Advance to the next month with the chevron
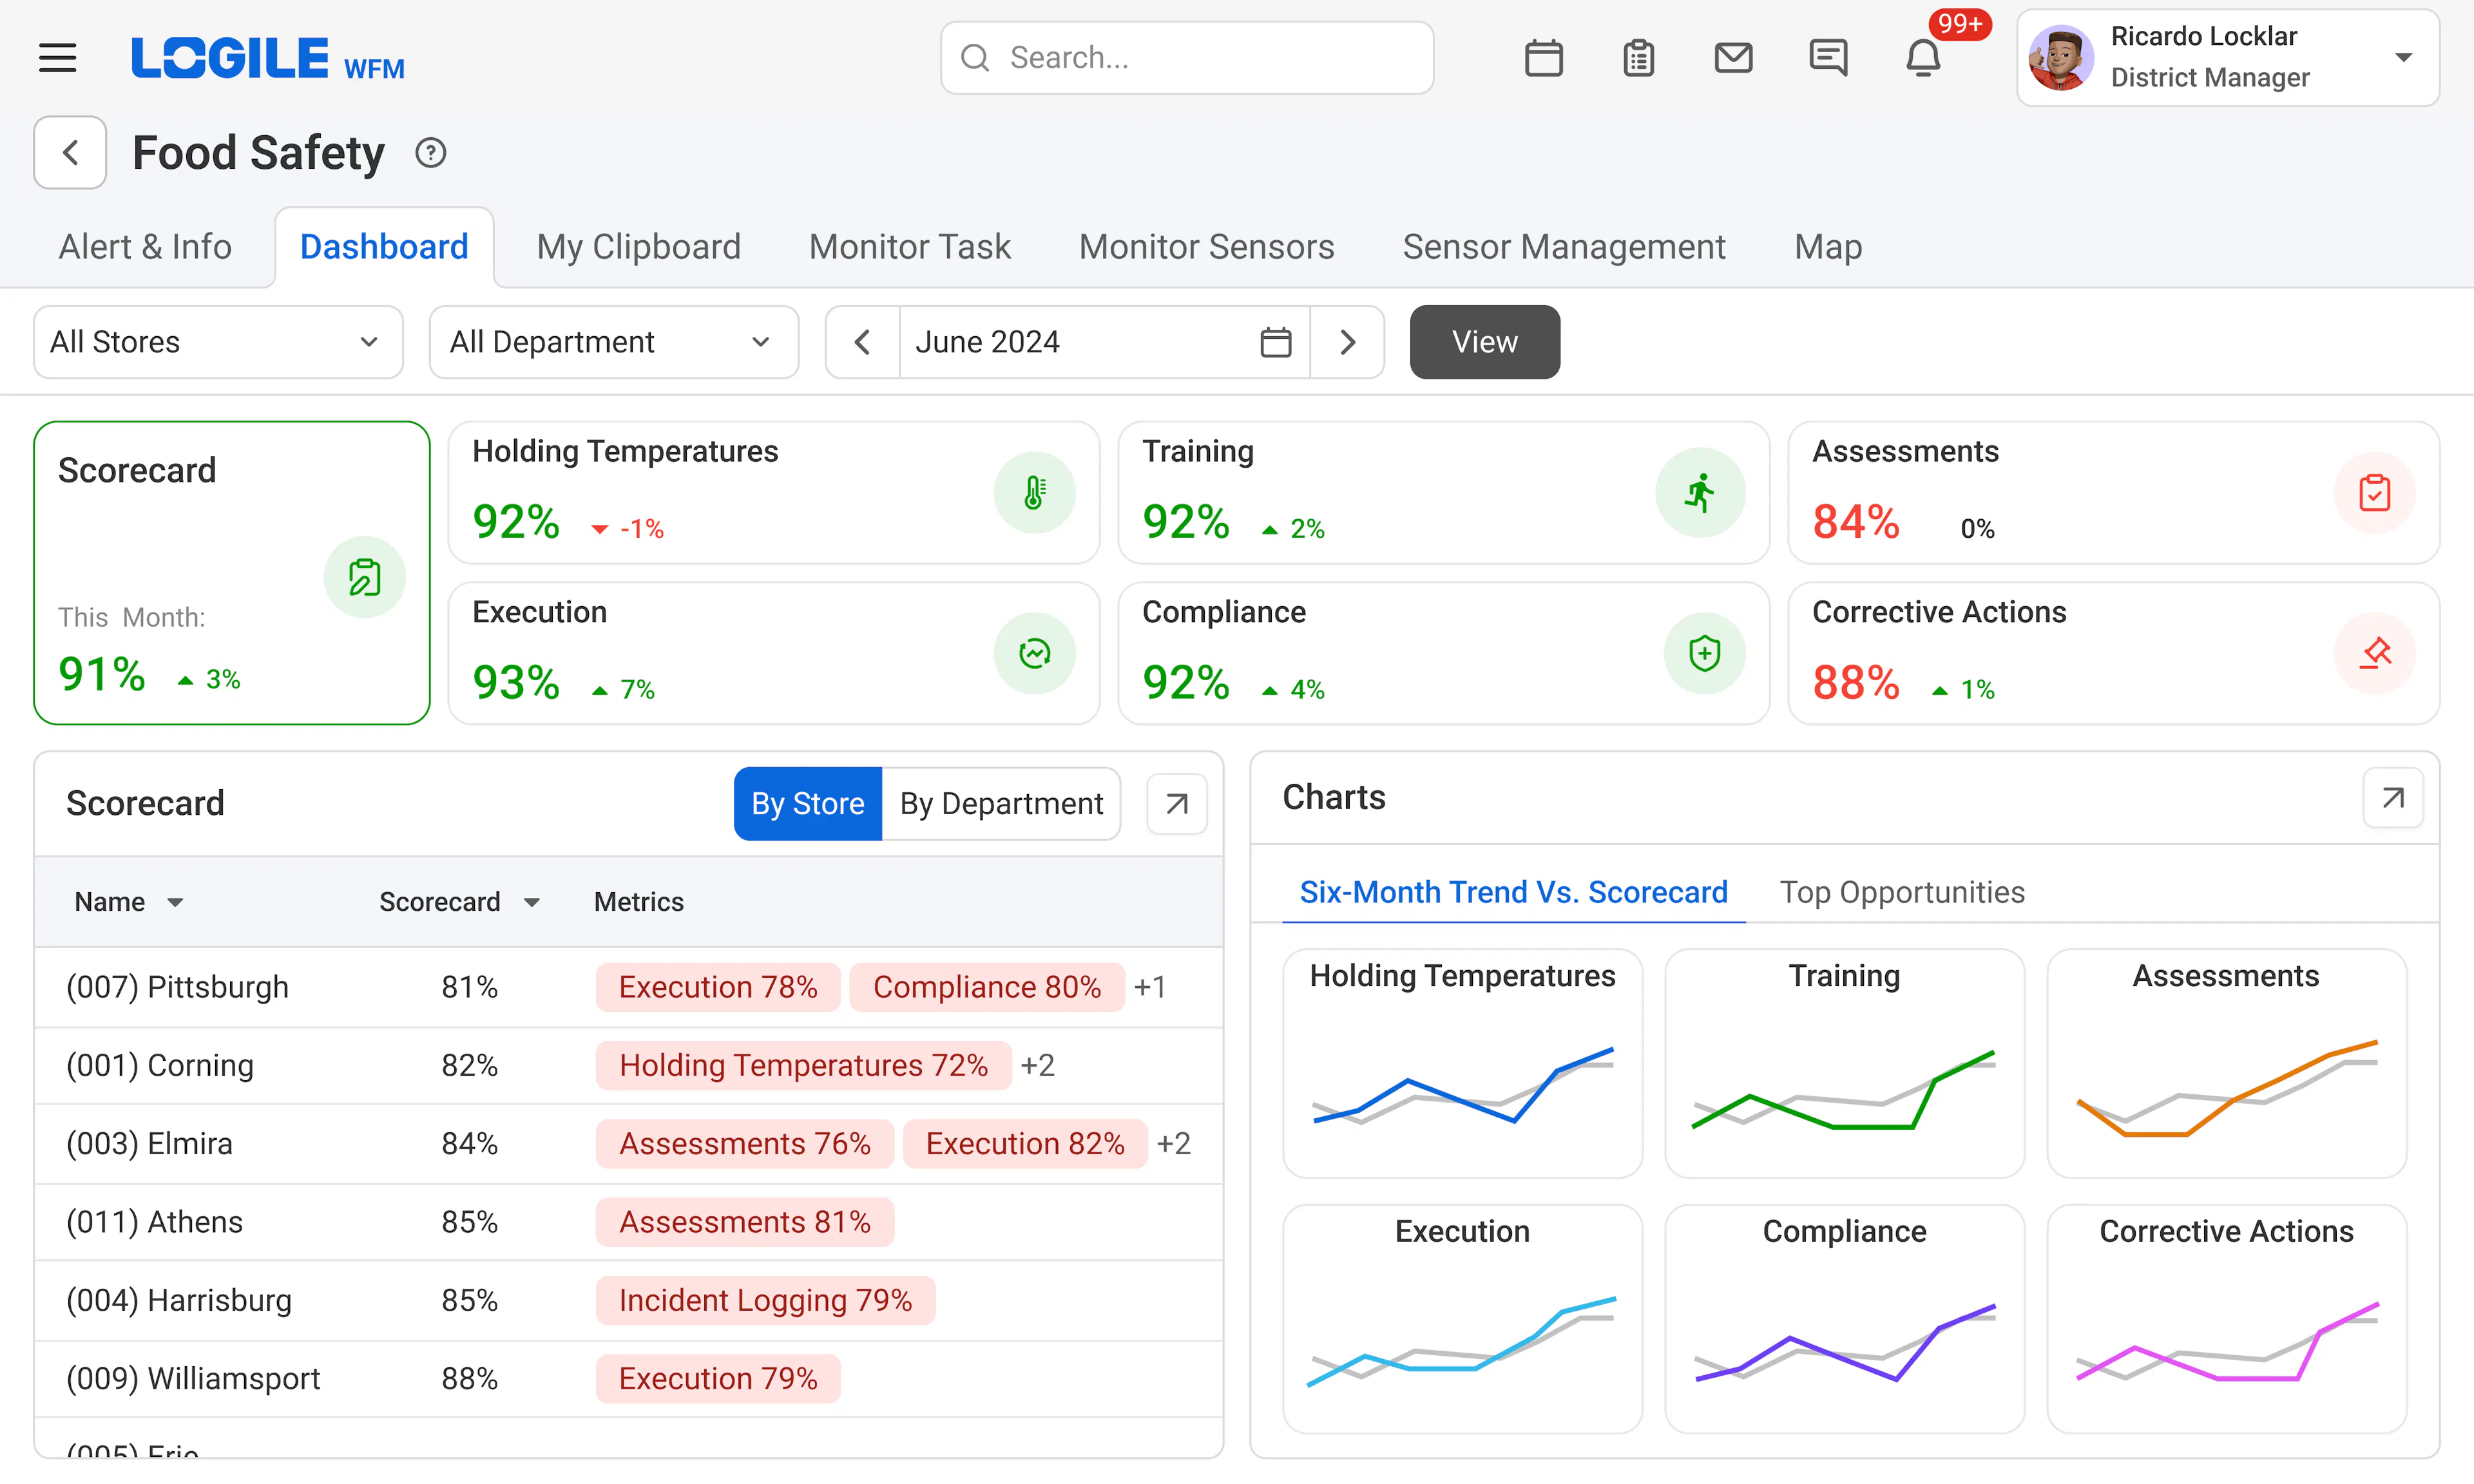This screenshot has width=2474, height=1484. click(x=1347, y=341)
